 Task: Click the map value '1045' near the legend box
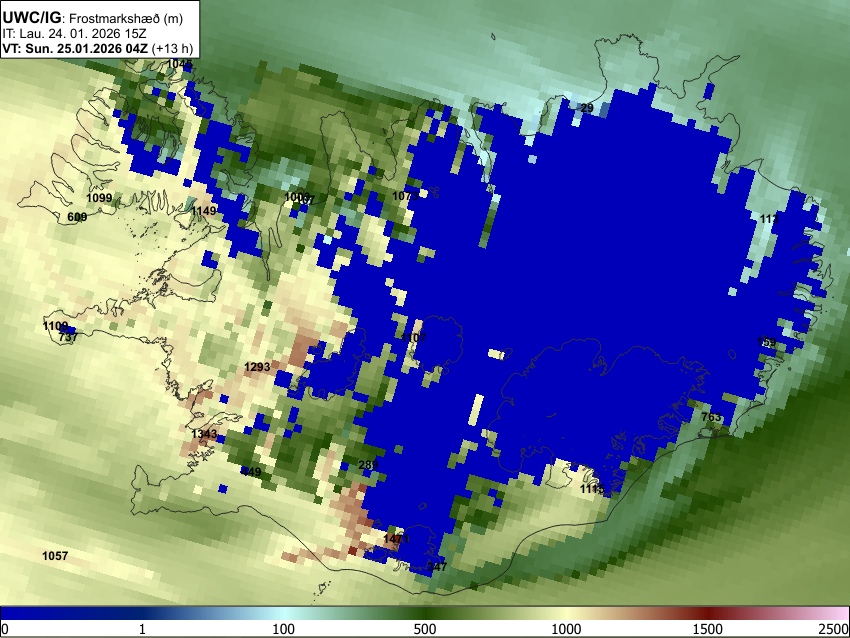click(179, 63)
